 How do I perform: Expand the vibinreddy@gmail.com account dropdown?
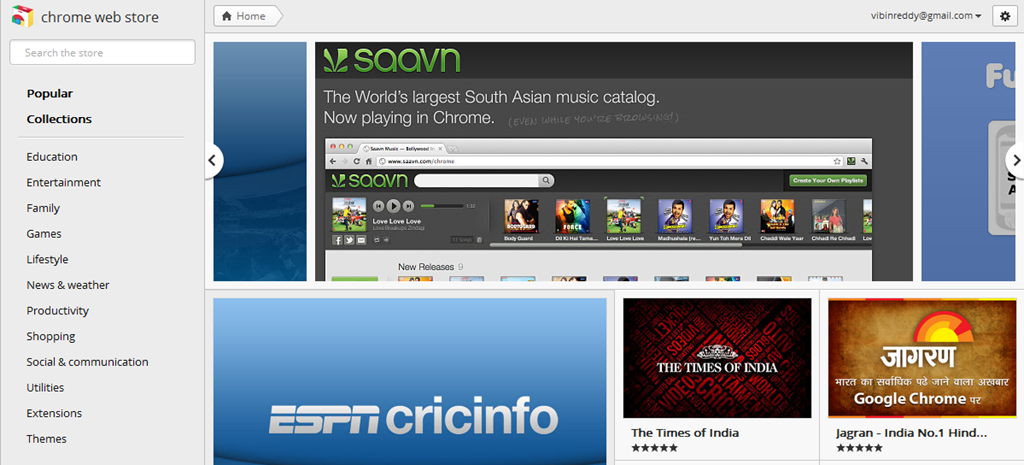coord(926,16)
